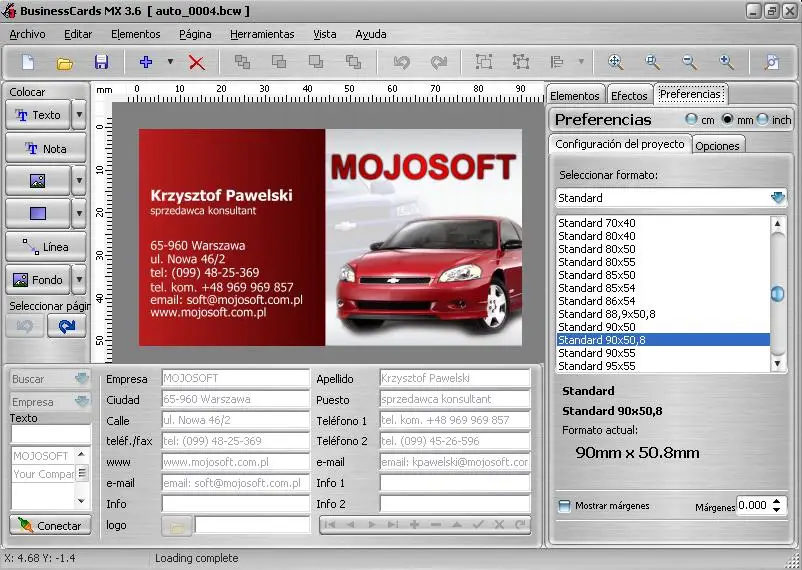The width and height of the screenshot is (802, 570).
Task: Click the Conectar button
Action: tap(51, 525)
